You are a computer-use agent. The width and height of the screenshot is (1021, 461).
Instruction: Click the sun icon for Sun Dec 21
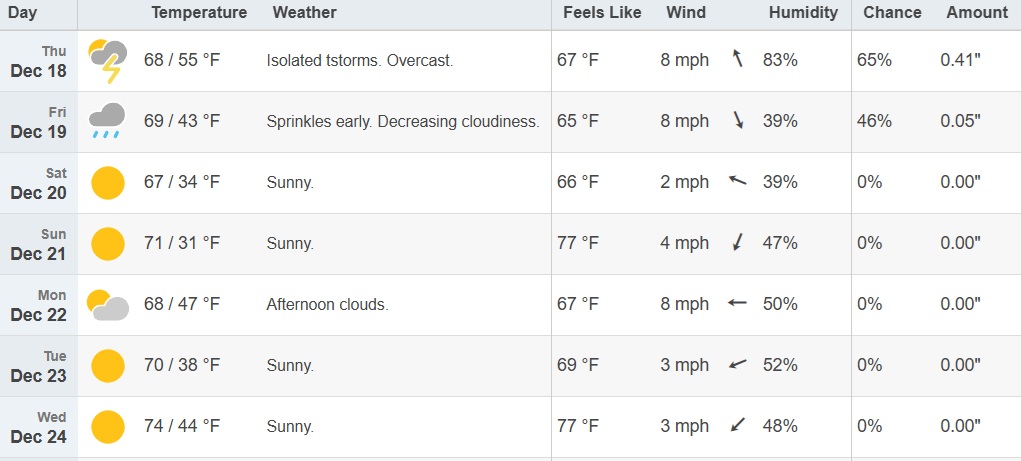coord(108,244)
